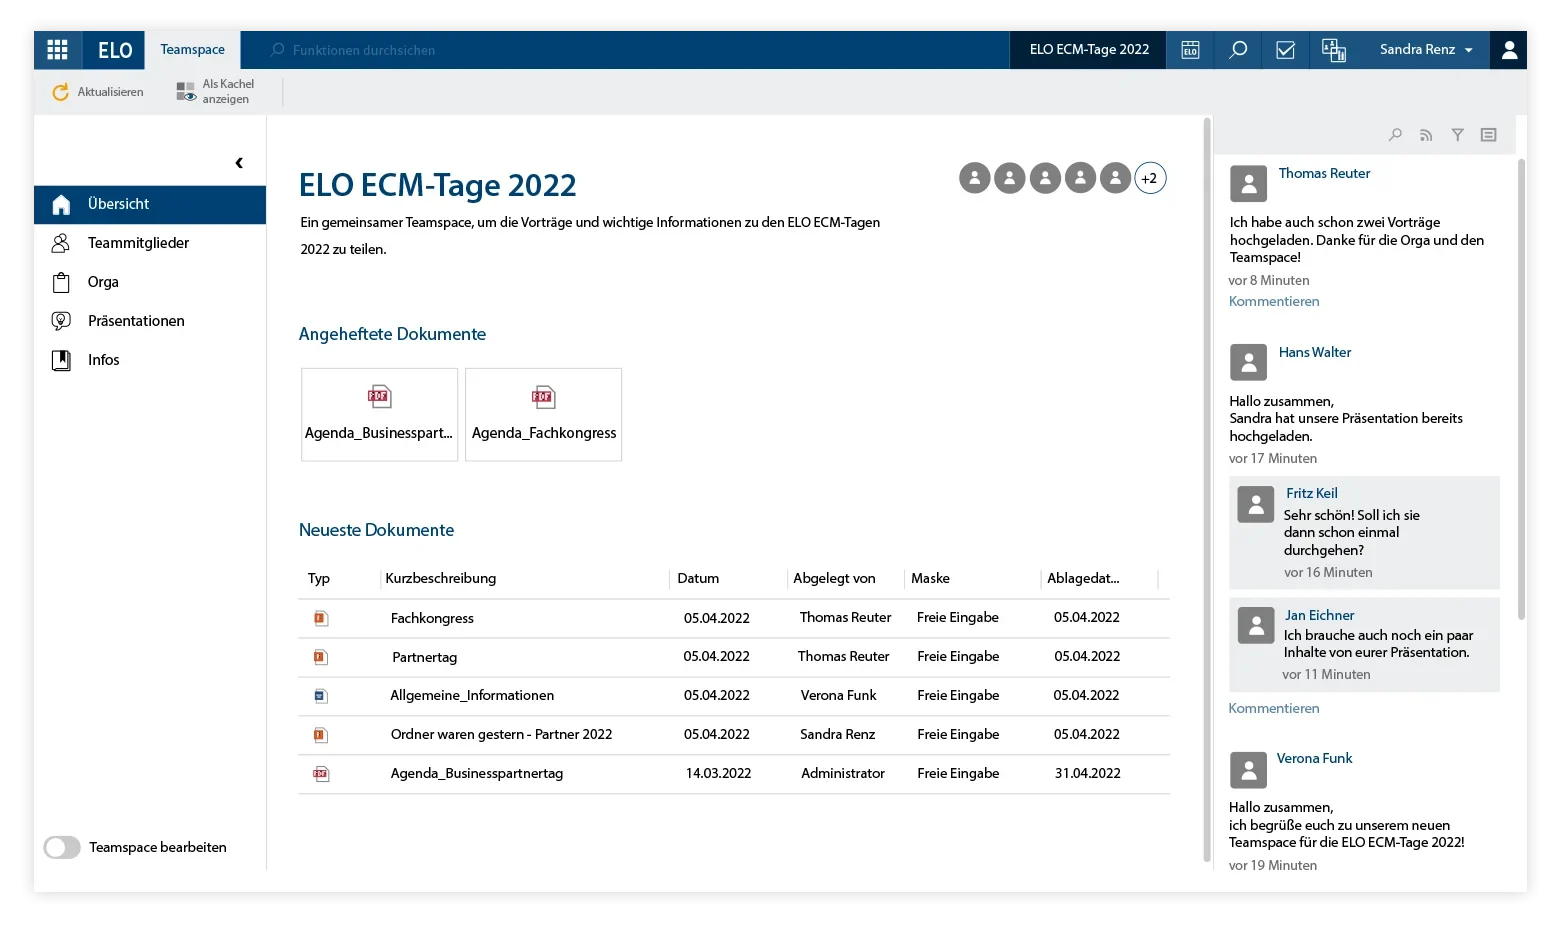Select Übersicht in the sidebar

(x=150, y=204)
